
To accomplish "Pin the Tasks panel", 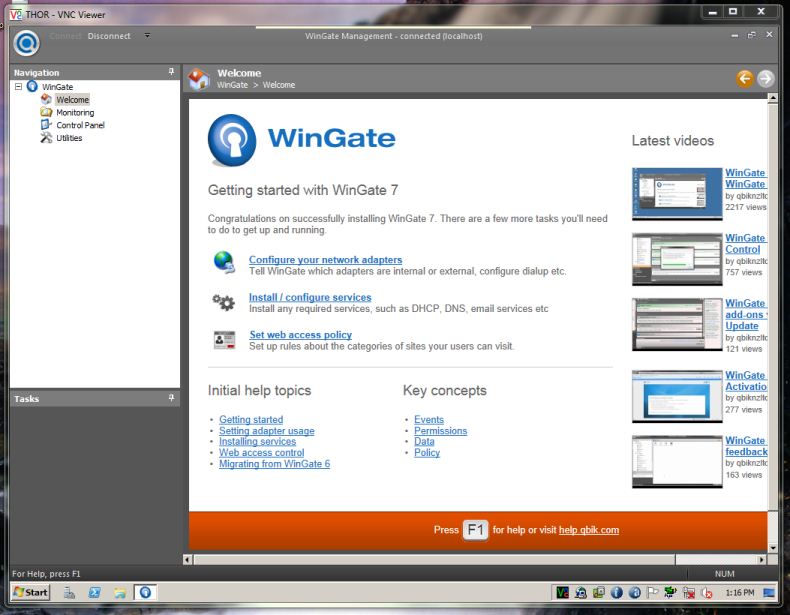I will click(x=171, y=398).
